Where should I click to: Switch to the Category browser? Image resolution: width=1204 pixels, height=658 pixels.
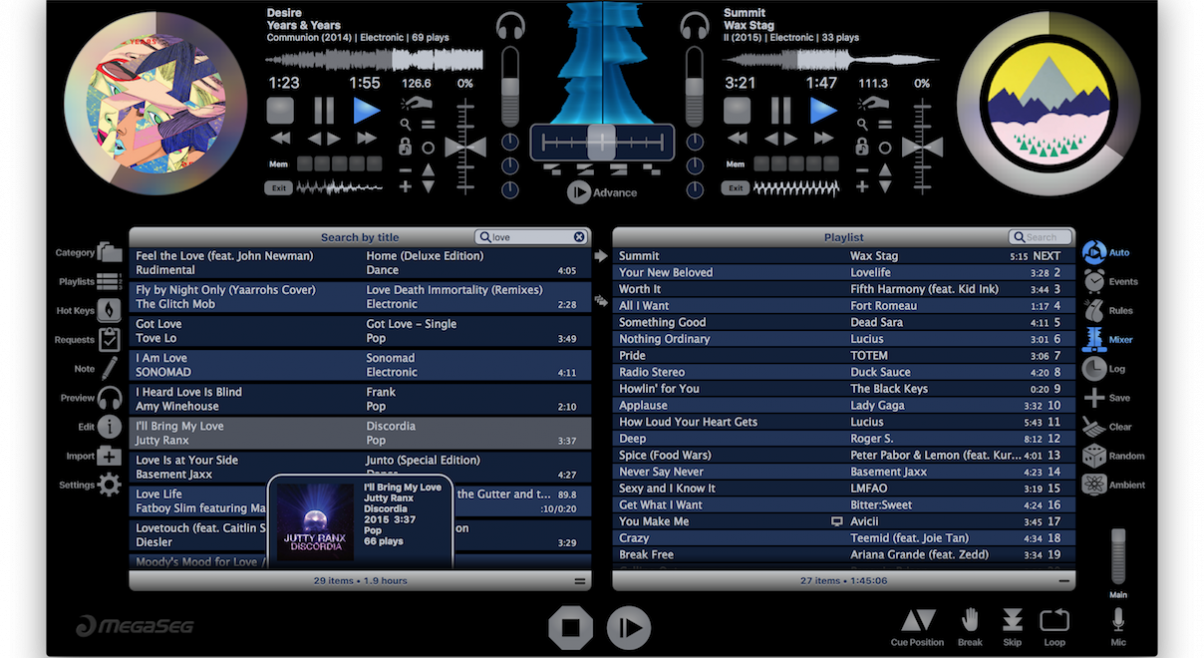108,253
